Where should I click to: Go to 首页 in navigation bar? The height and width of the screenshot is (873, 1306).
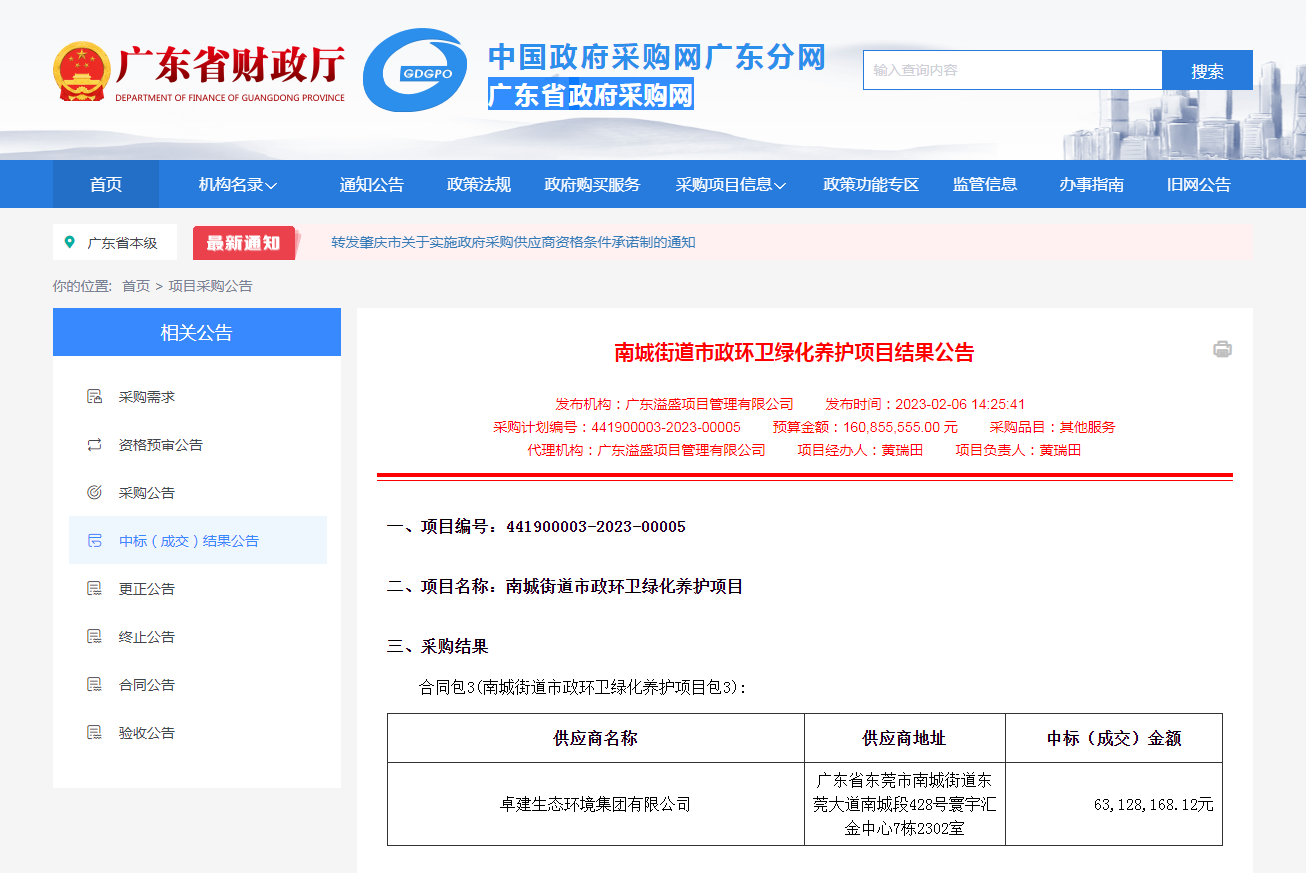click(x=106, y=185)
